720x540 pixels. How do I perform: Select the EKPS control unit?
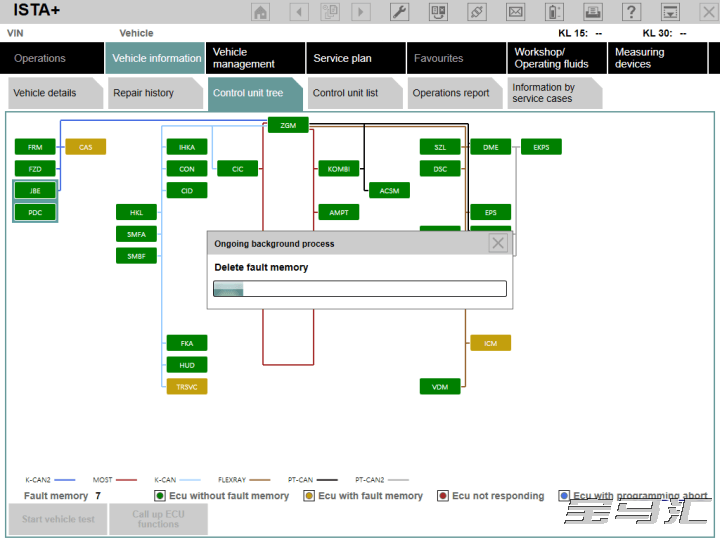click(x=541, y=147)
